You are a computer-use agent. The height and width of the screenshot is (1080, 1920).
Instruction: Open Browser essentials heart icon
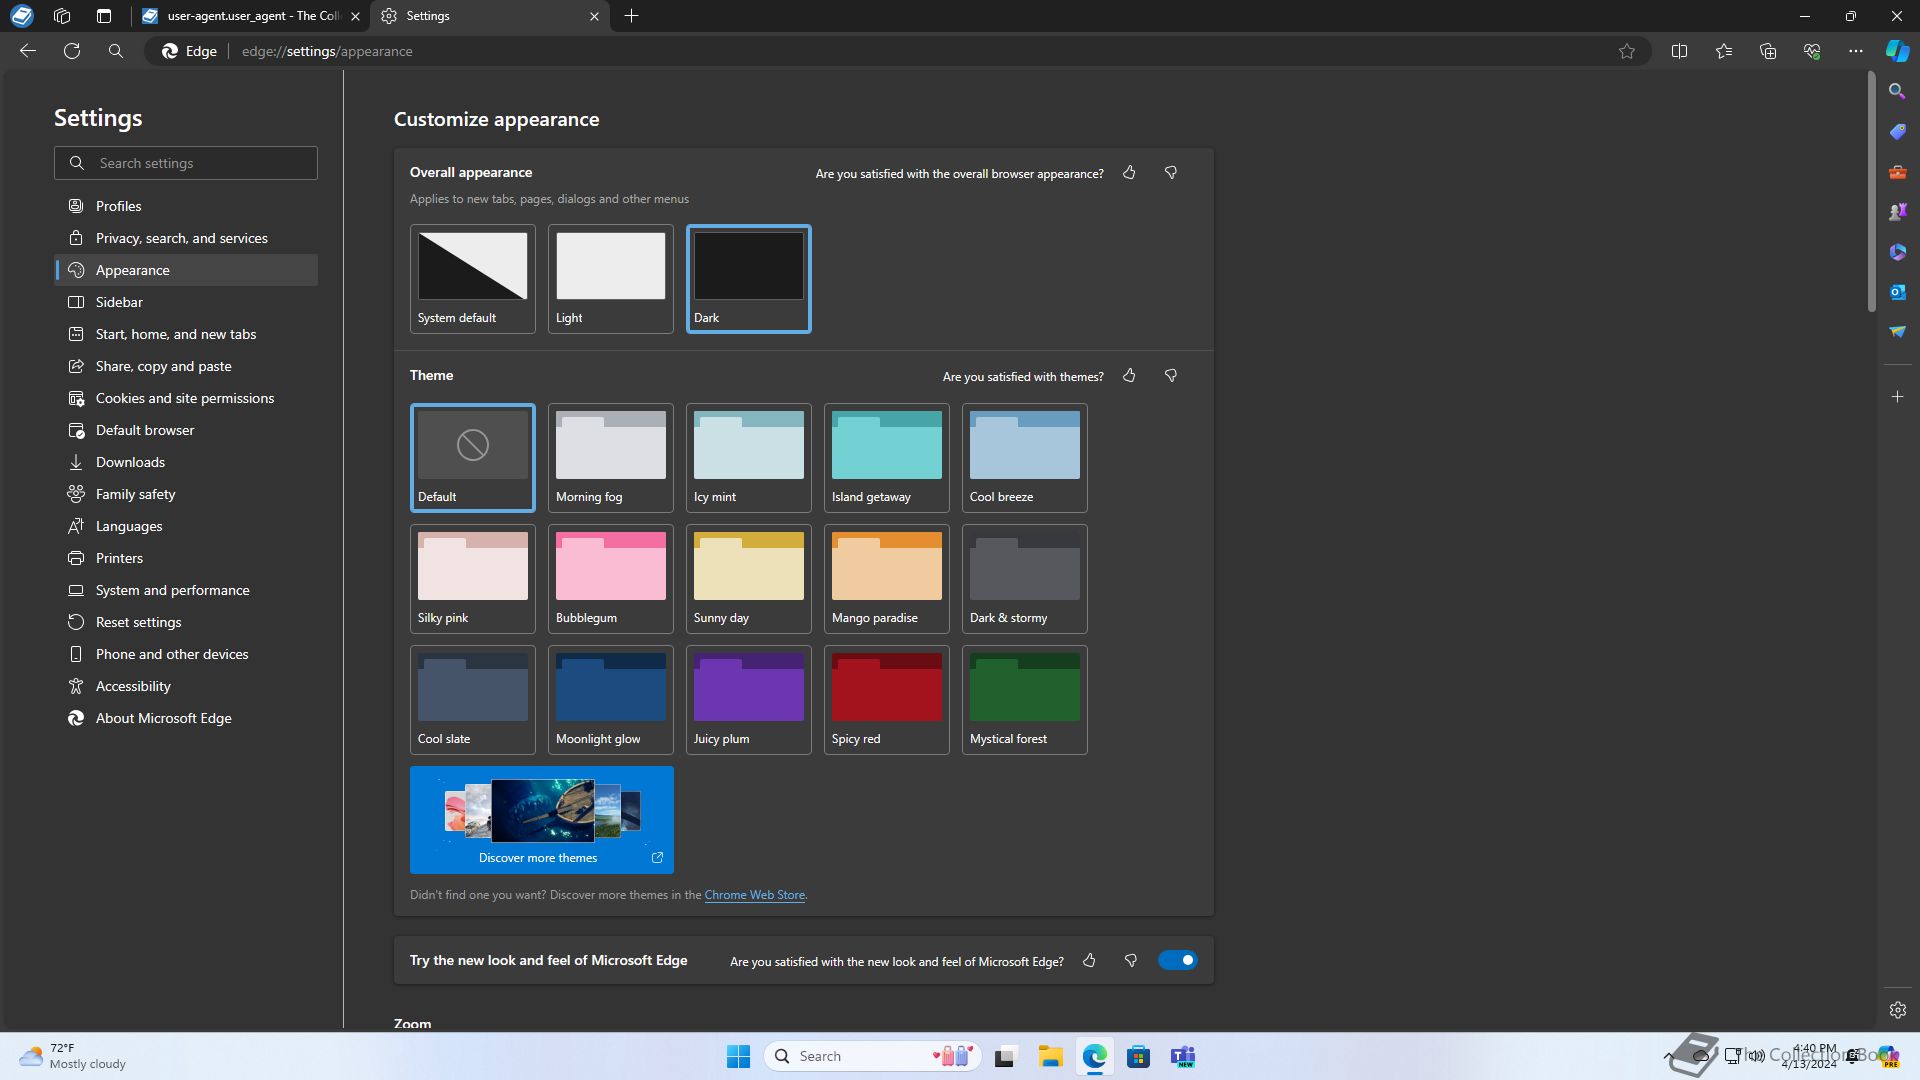[x=1812, y=51]
